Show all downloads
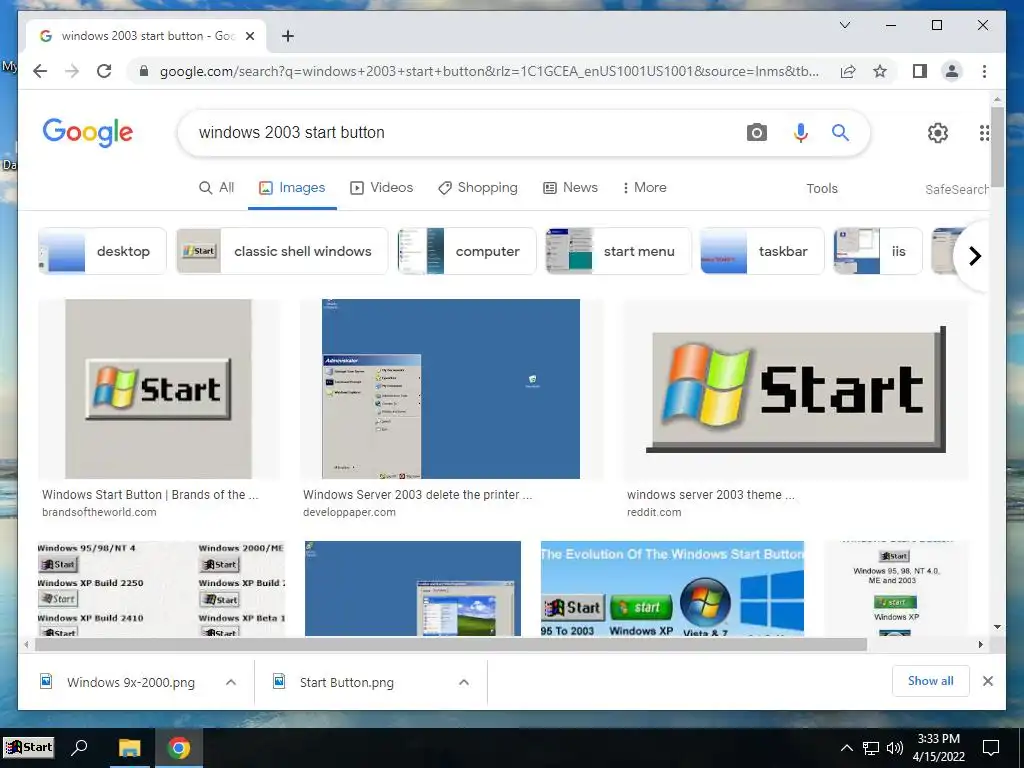The image size is (1024, 768). point(931,681)
